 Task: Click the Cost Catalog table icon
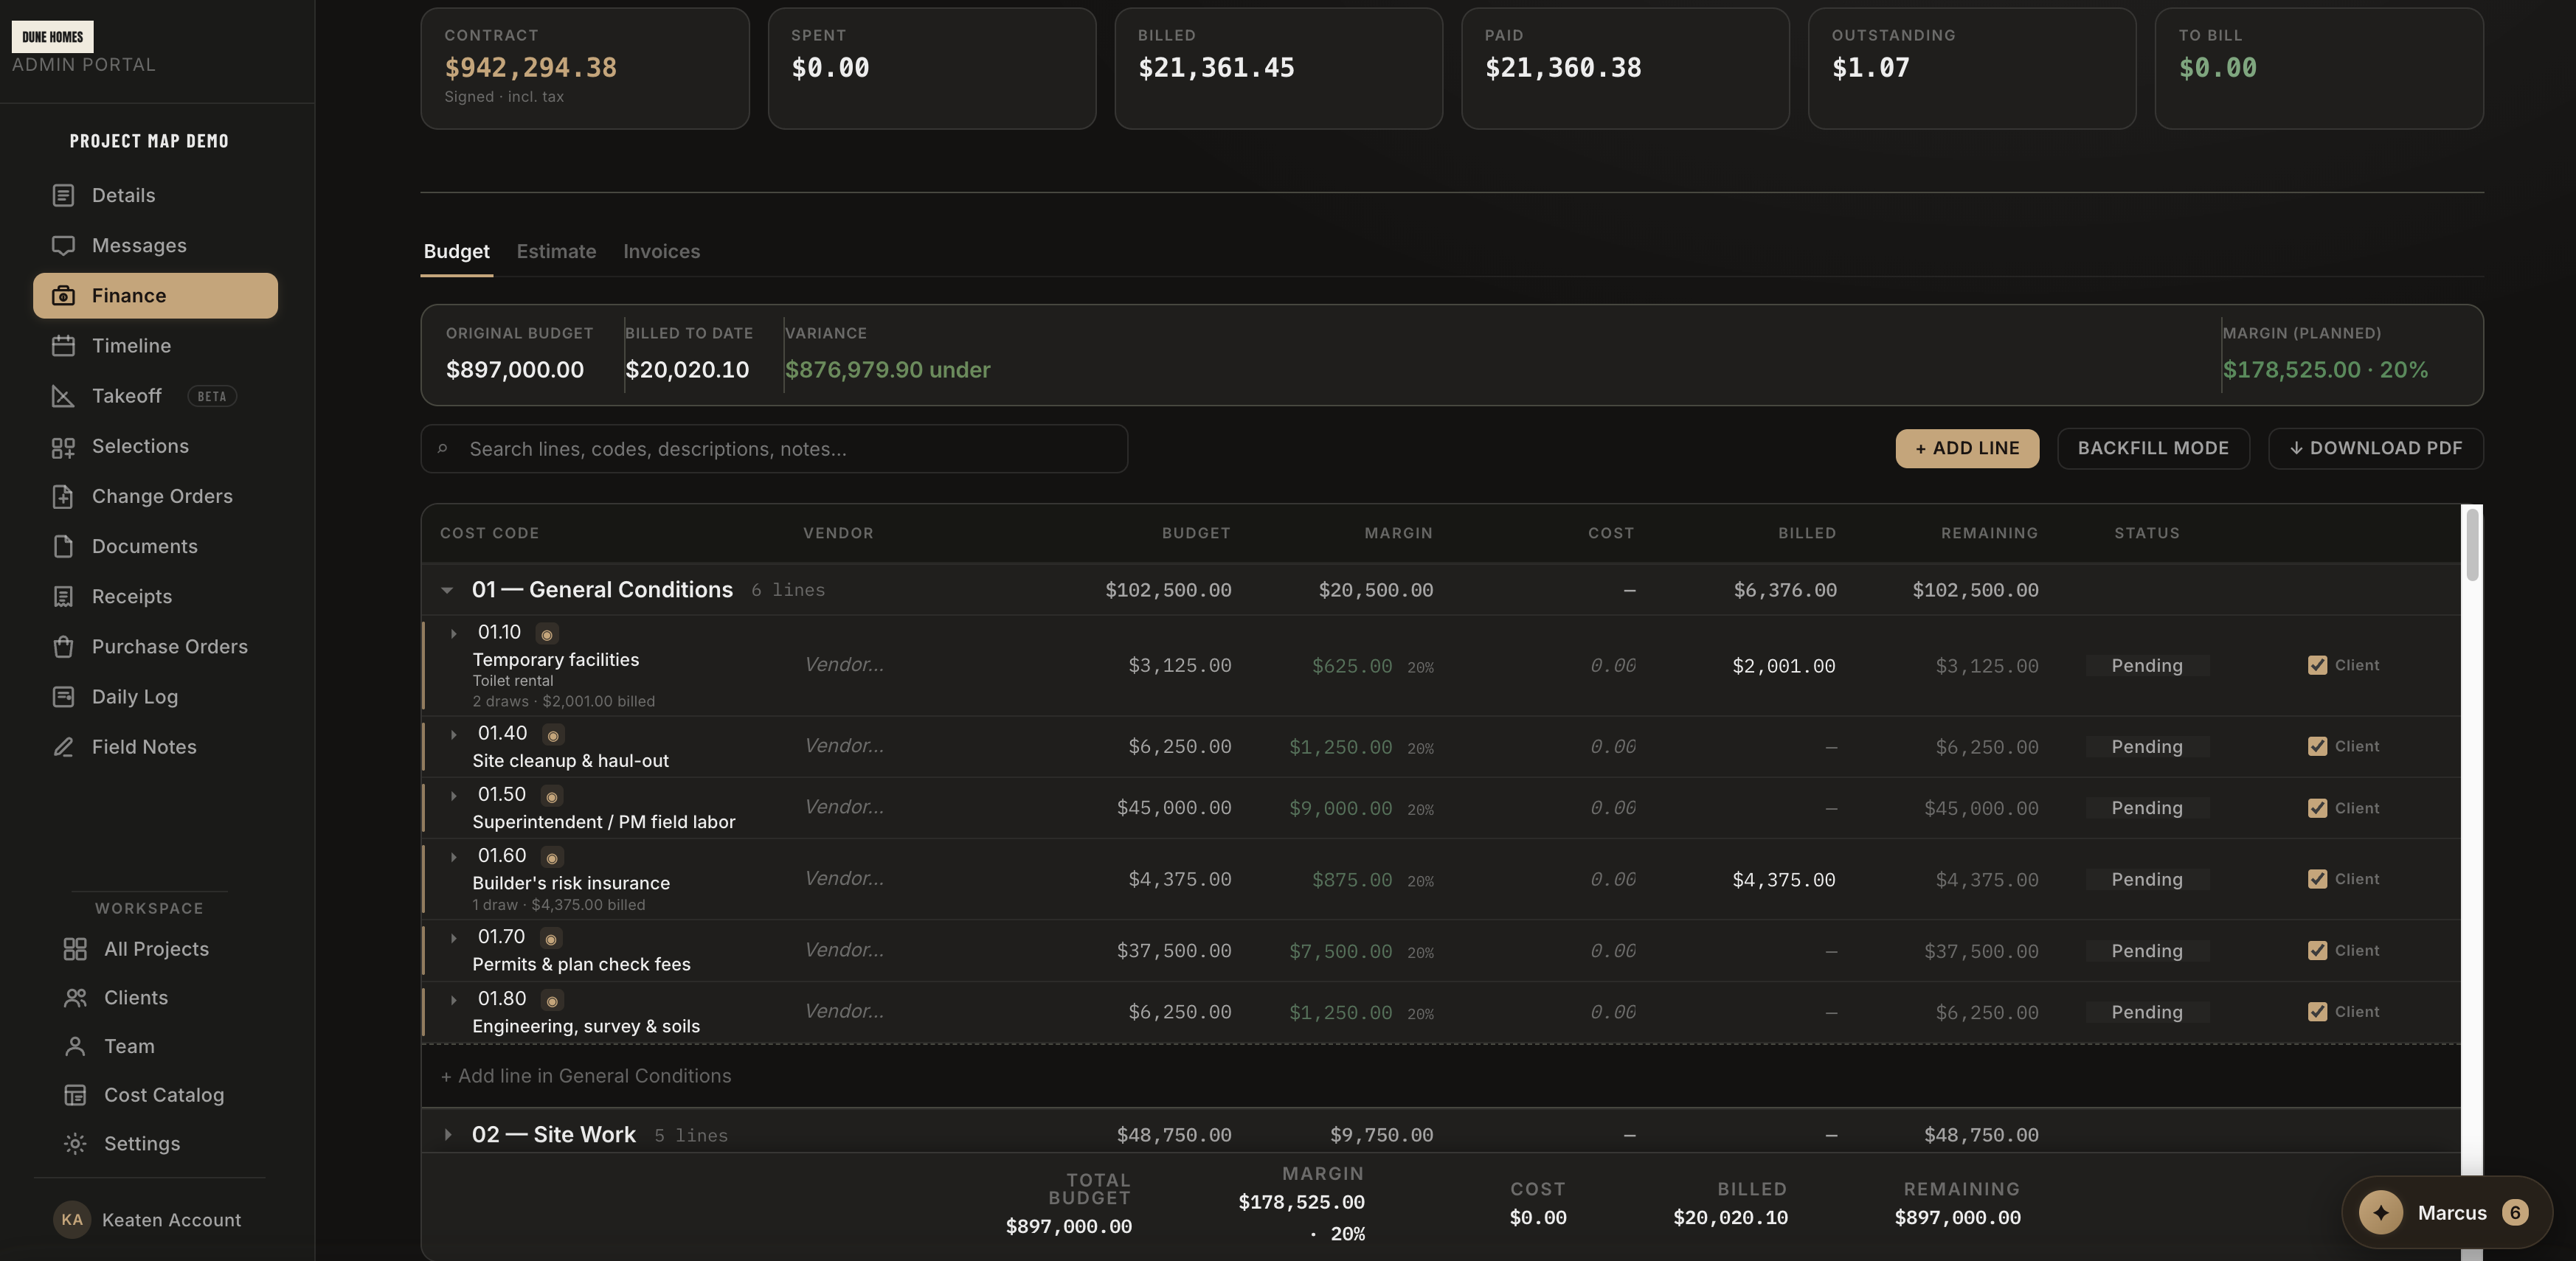click(x=75, y=1095)
